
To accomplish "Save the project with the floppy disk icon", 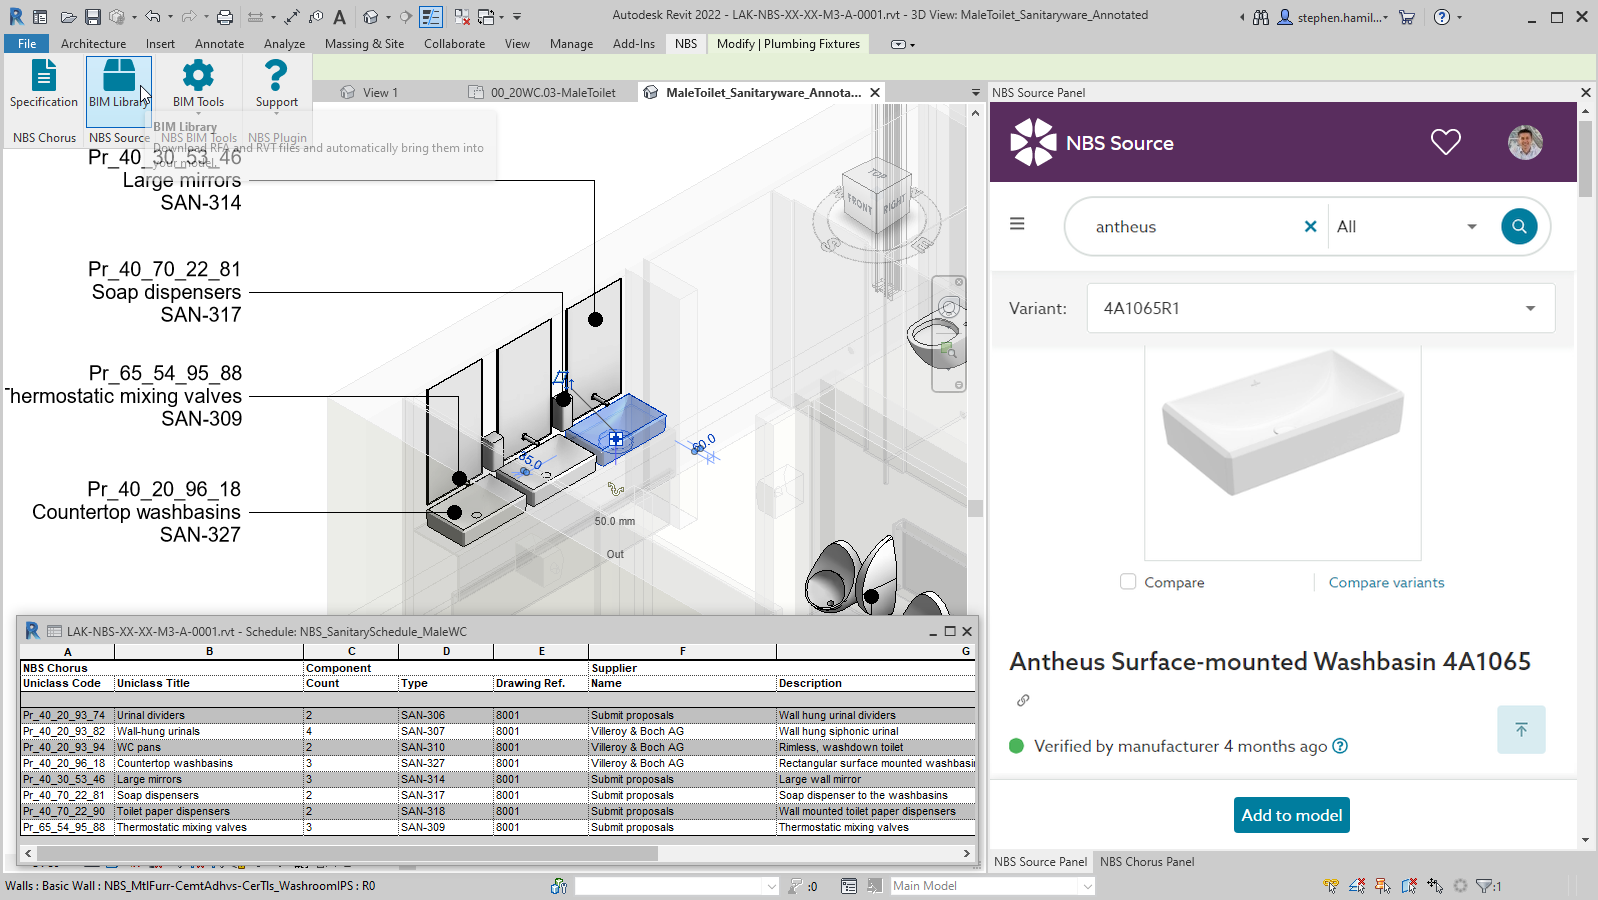I will tap(93, 17).
